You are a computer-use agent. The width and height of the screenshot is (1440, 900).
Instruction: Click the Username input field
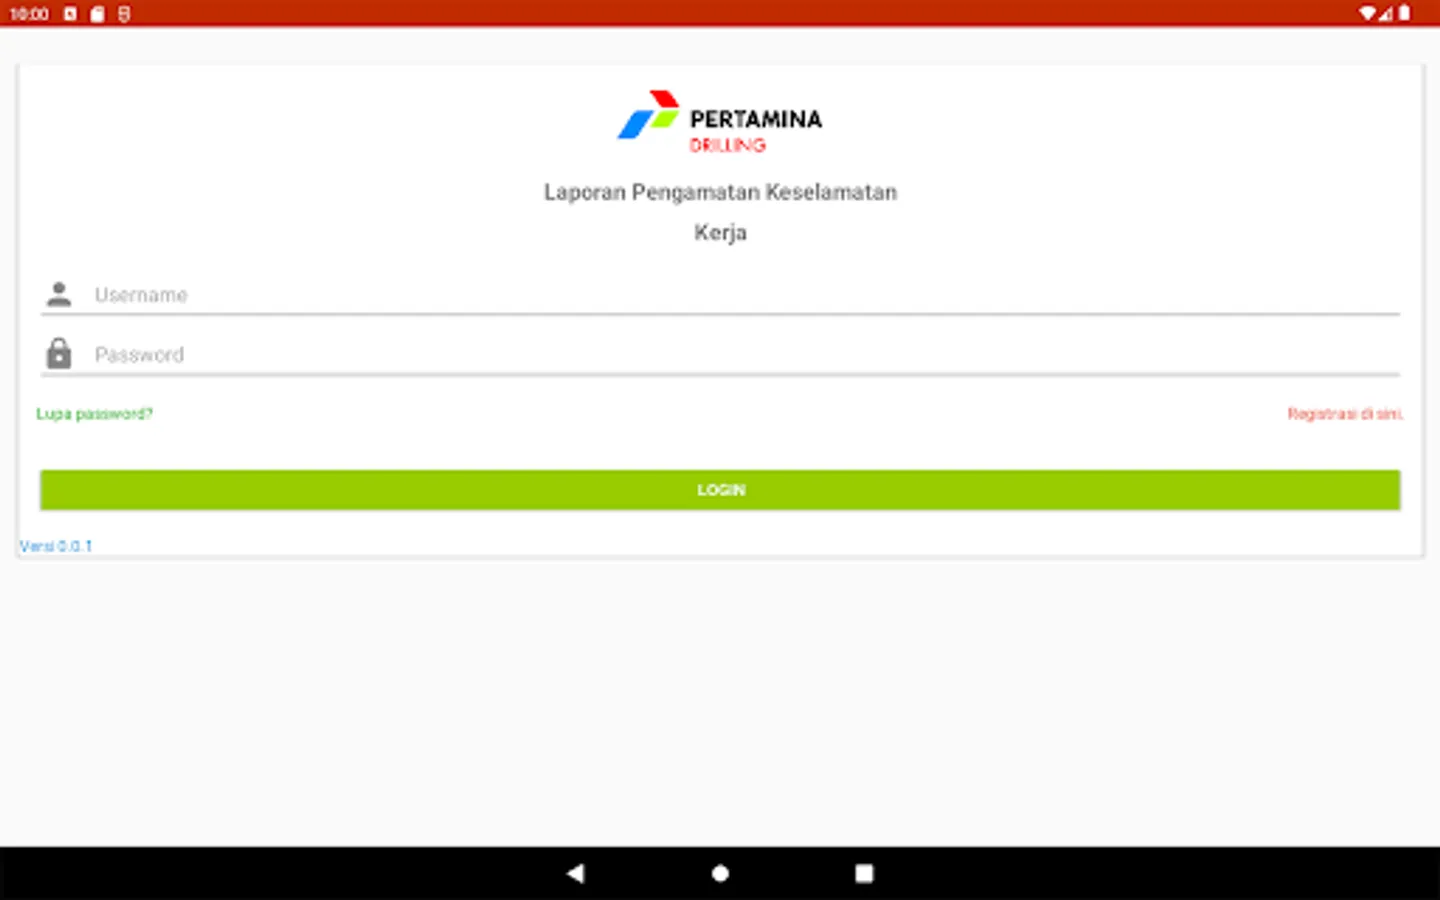720,295
